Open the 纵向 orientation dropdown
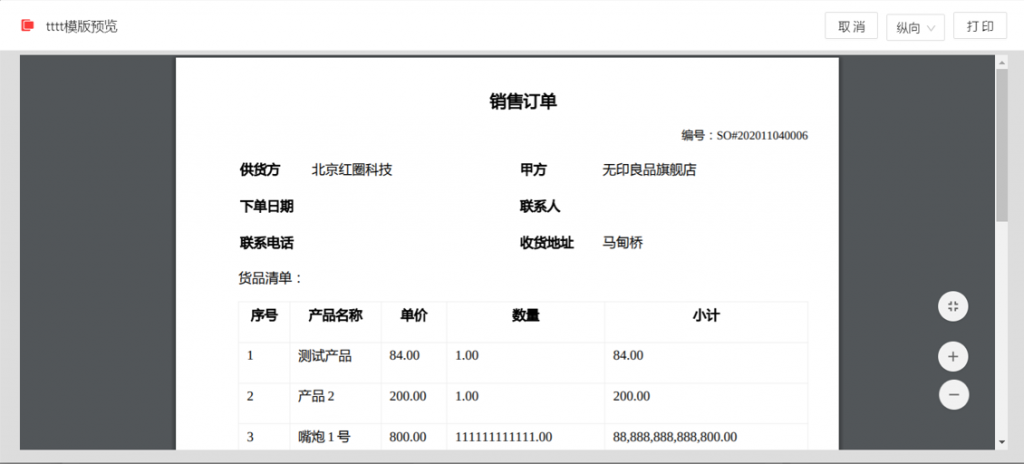 coord(915,28)
